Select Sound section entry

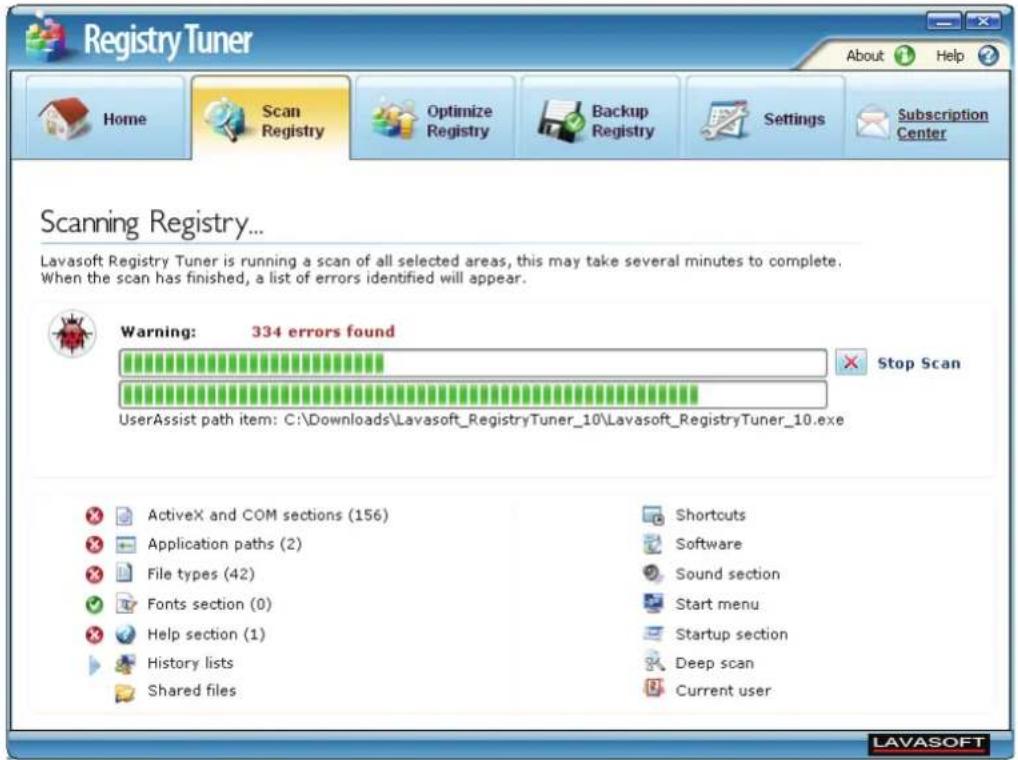727,574
